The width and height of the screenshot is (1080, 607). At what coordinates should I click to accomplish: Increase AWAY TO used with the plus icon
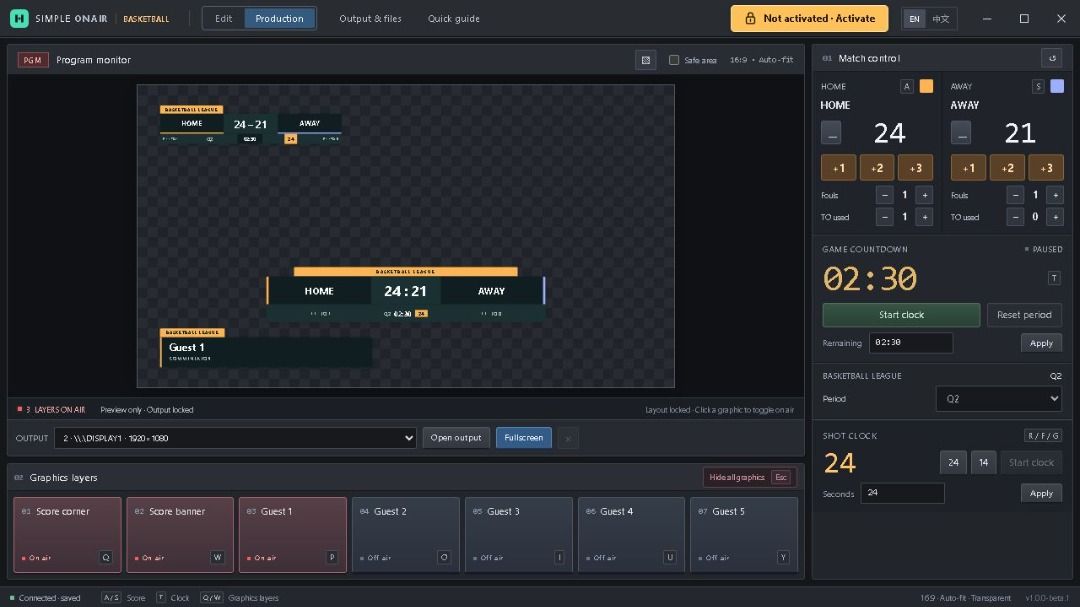[1055, 217]
